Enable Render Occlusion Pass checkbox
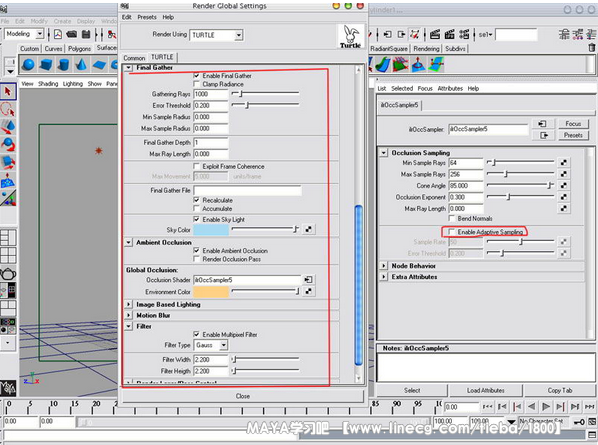The height and width of the screenshot is (445, 598). click(196, 259)
